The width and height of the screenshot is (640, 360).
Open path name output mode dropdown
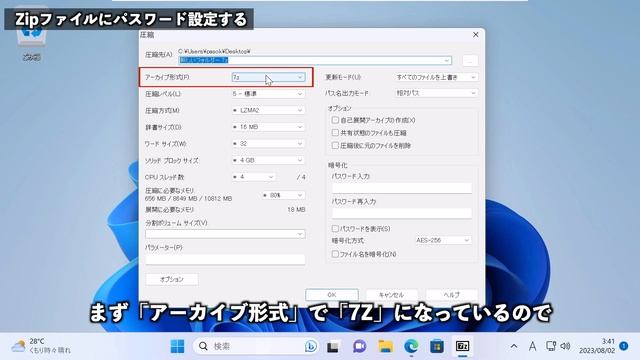(x=436, y=93)
